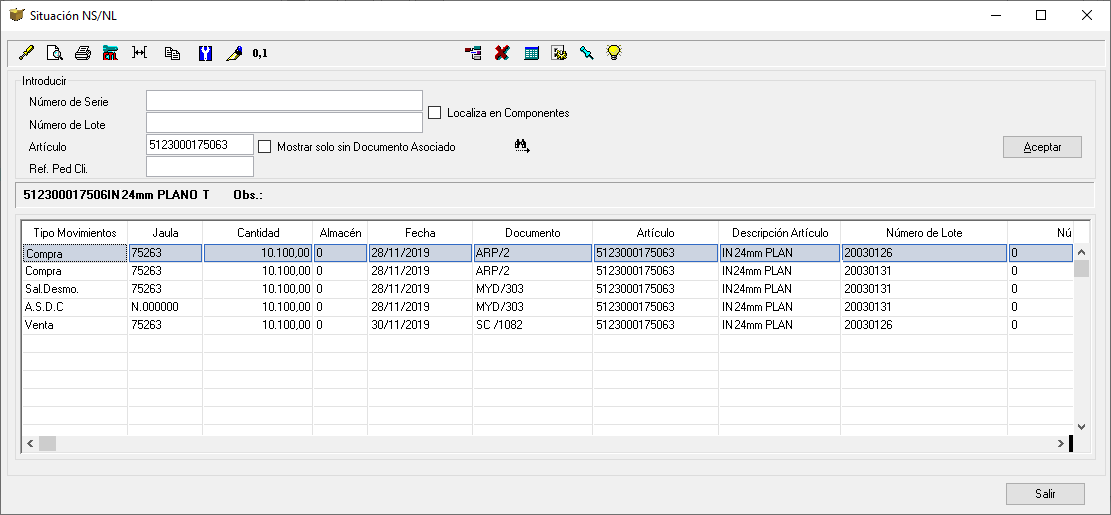Image resolution: width=1111 pixels, height=515 pixels.
Task: Click the 0,1 decimals icon
Action: click(260, 53)
